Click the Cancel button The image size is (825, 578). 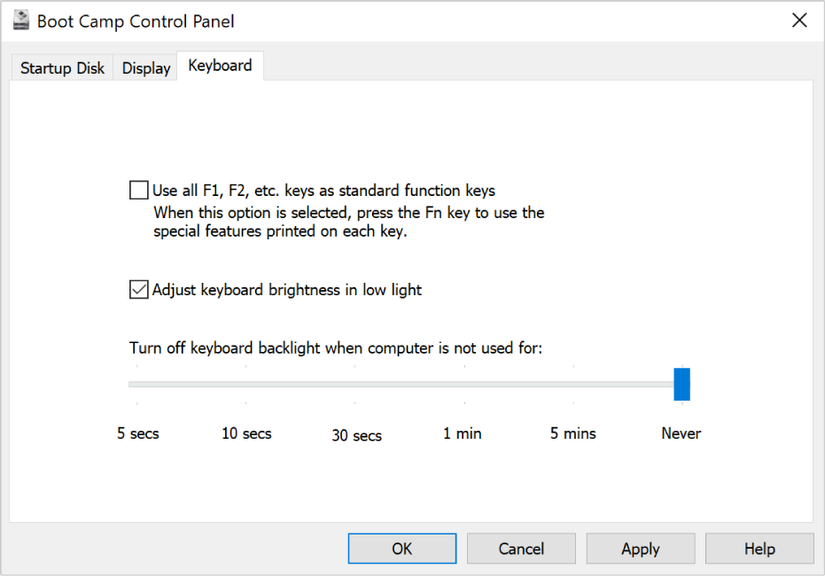click(520, 548)
